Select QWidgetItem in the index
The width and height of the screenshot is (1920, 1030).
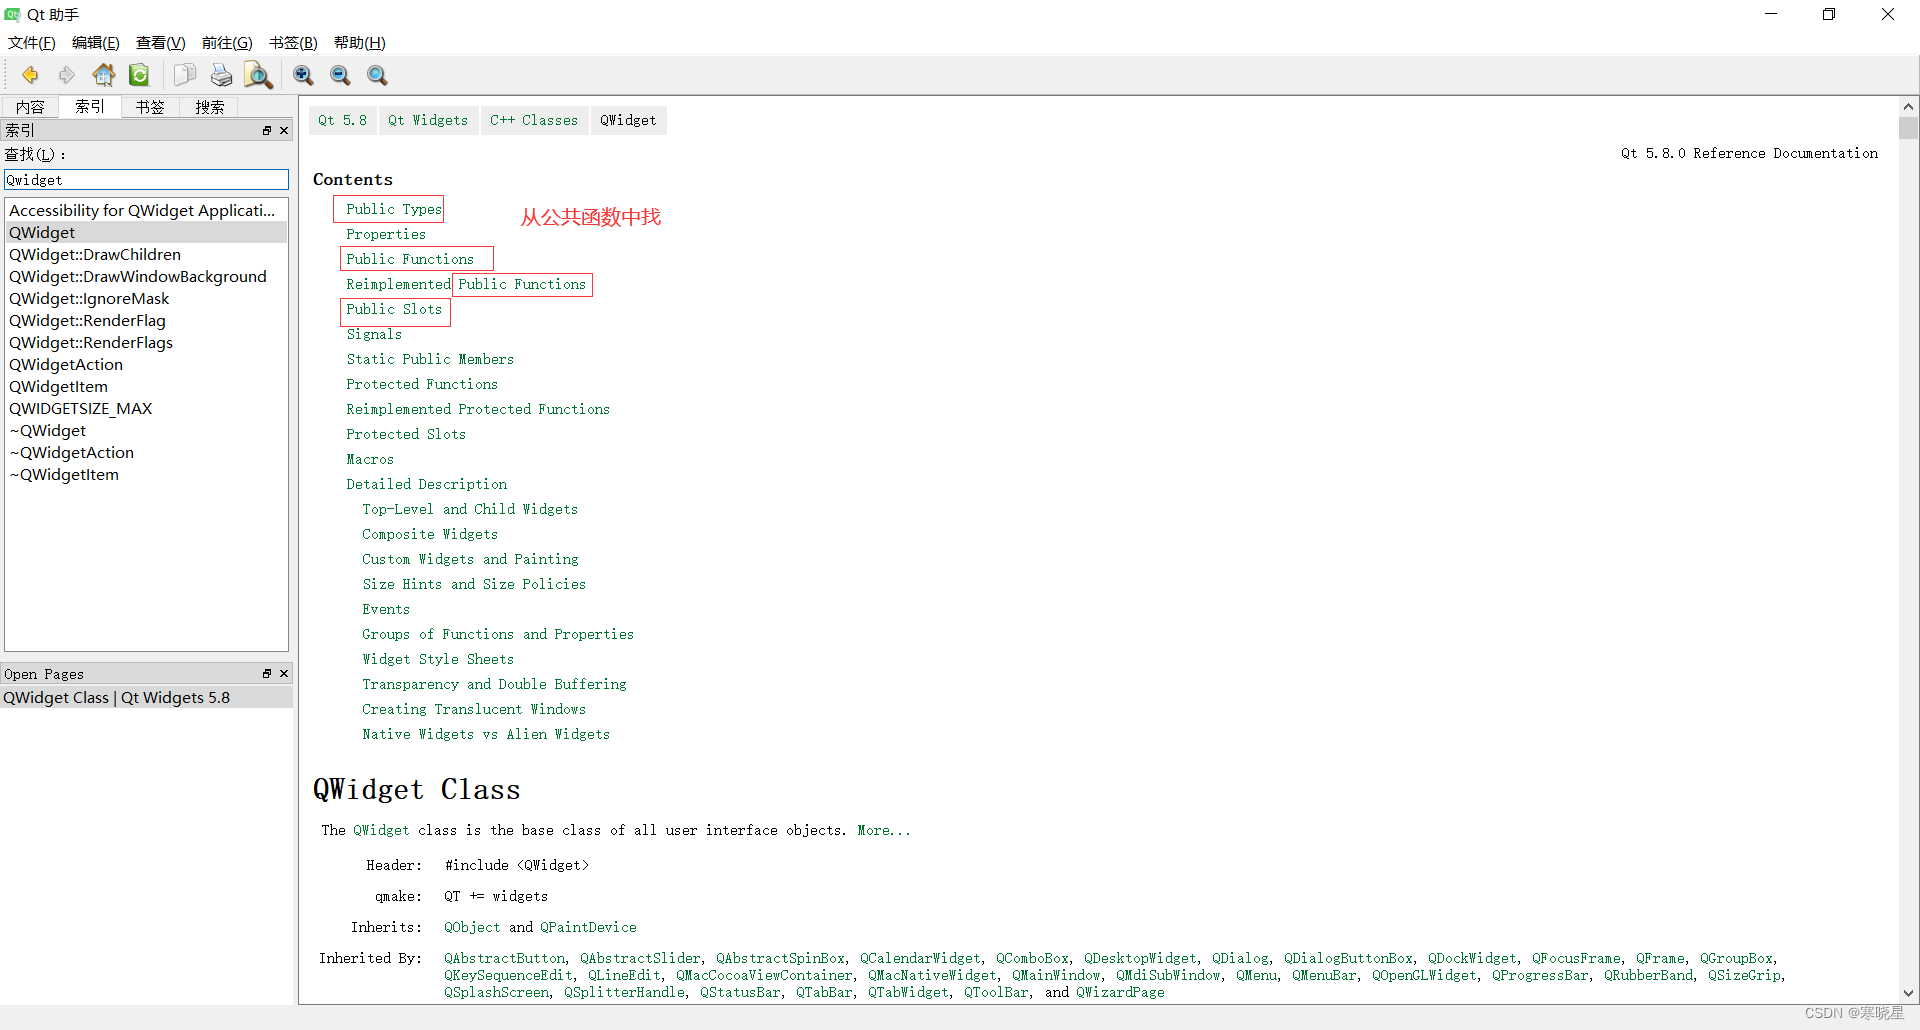[146, 387]
